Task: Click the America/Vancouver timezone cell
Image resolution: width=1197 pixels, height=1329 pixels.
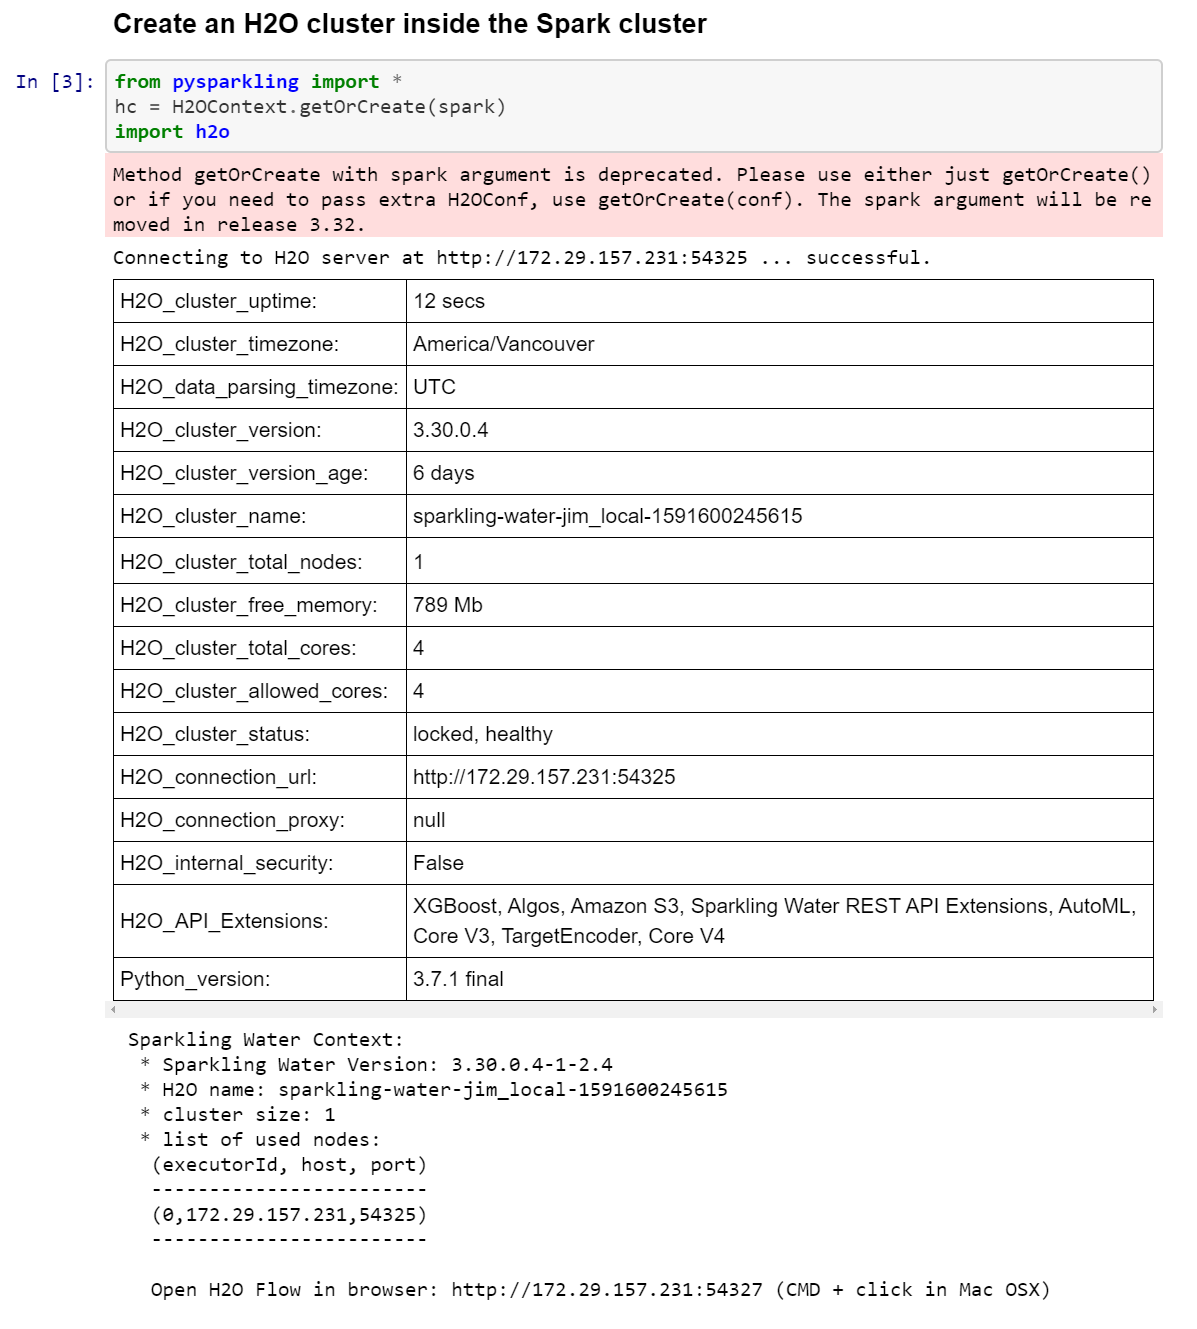Action: [503, 343]
